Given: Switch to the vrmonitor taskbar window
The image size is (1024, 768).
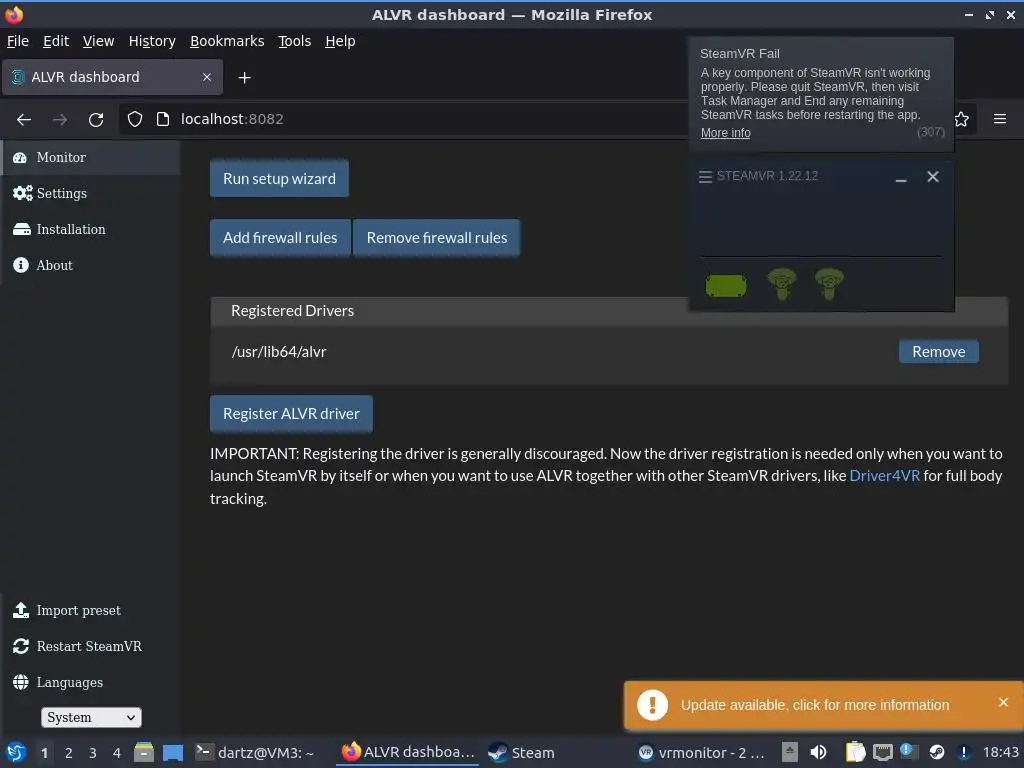Looking at the screenshot, I should [701, 752].
